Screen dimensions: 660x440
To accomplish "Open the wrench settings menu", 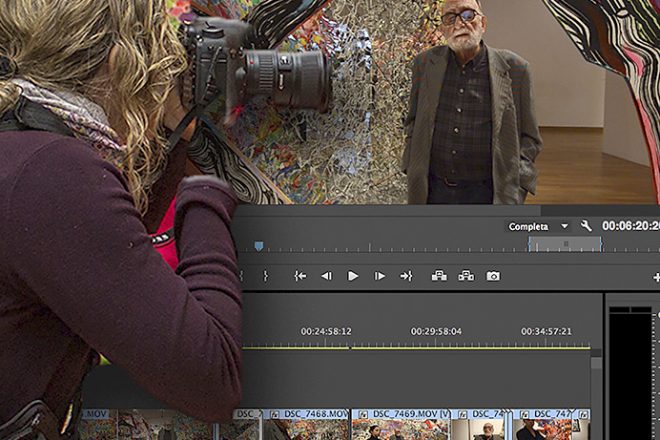I will pyautogui.click(x=586, y=226).
